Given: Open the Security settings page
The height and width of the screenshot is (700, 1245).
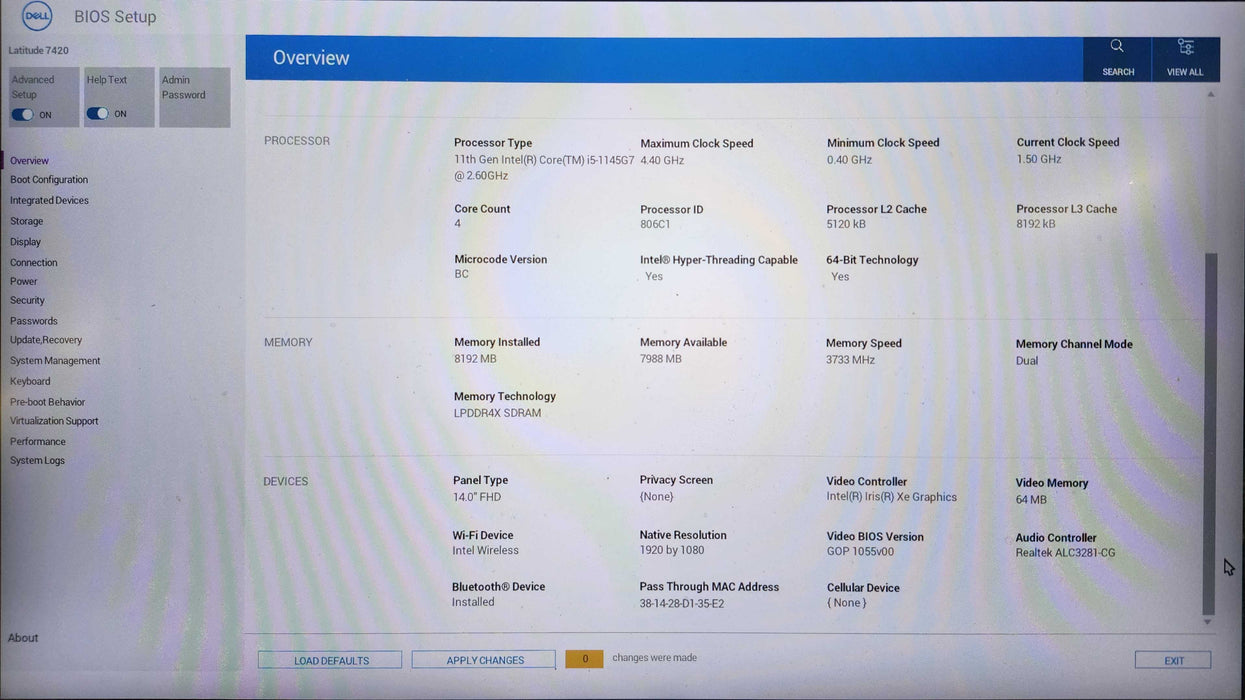Looking at the screenshot, I should pos(28,300).
